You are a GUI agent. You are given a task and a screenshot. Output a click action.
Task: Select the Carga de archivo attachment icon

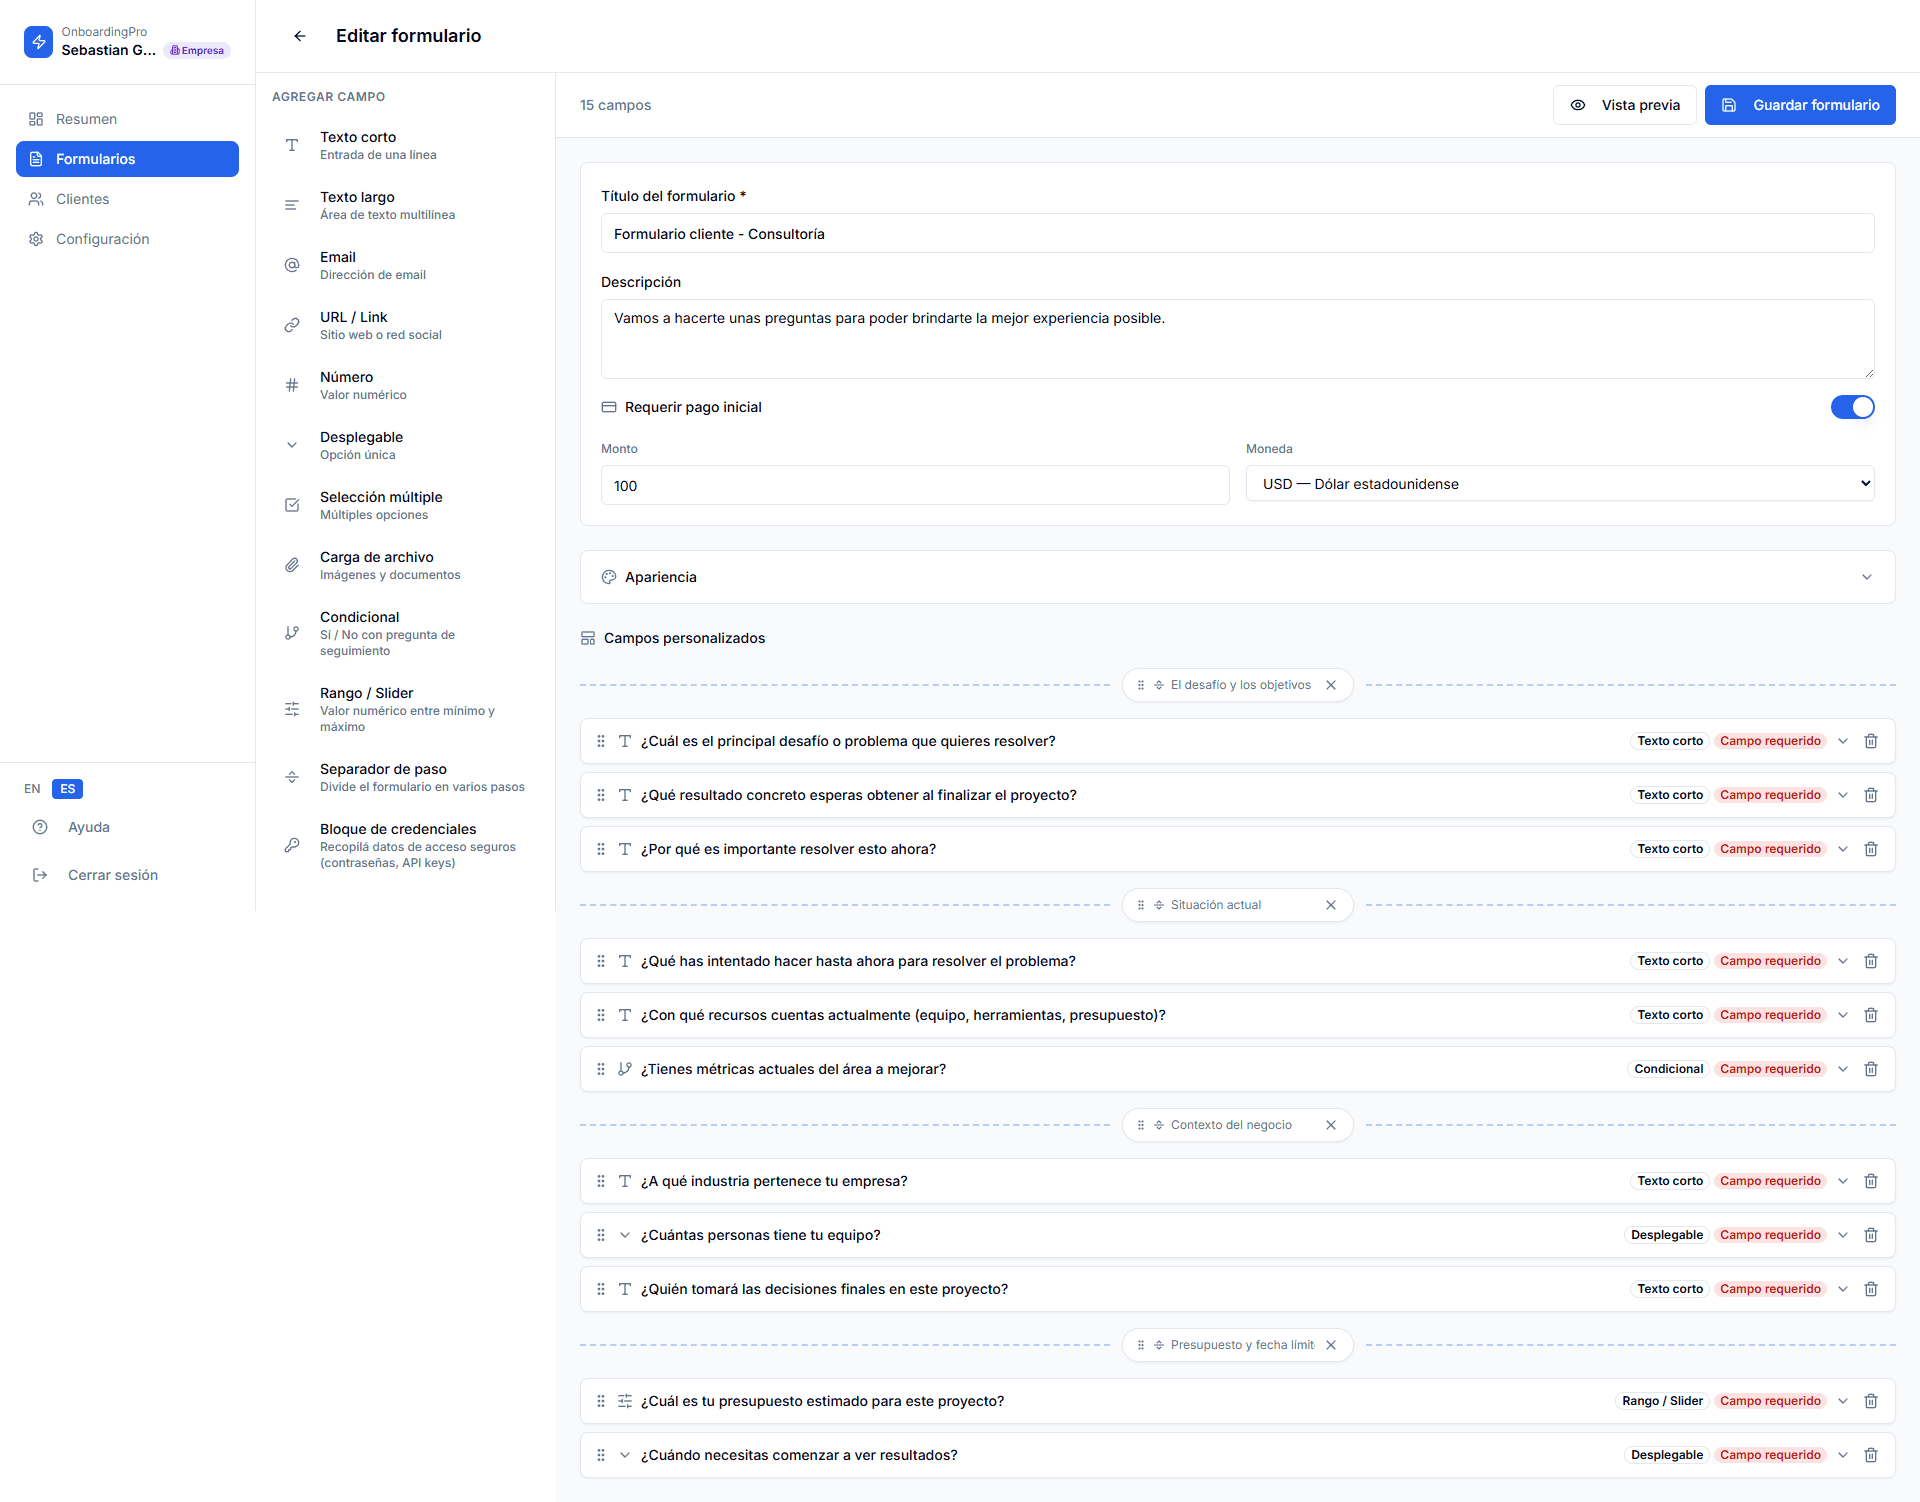pos(291,565)
